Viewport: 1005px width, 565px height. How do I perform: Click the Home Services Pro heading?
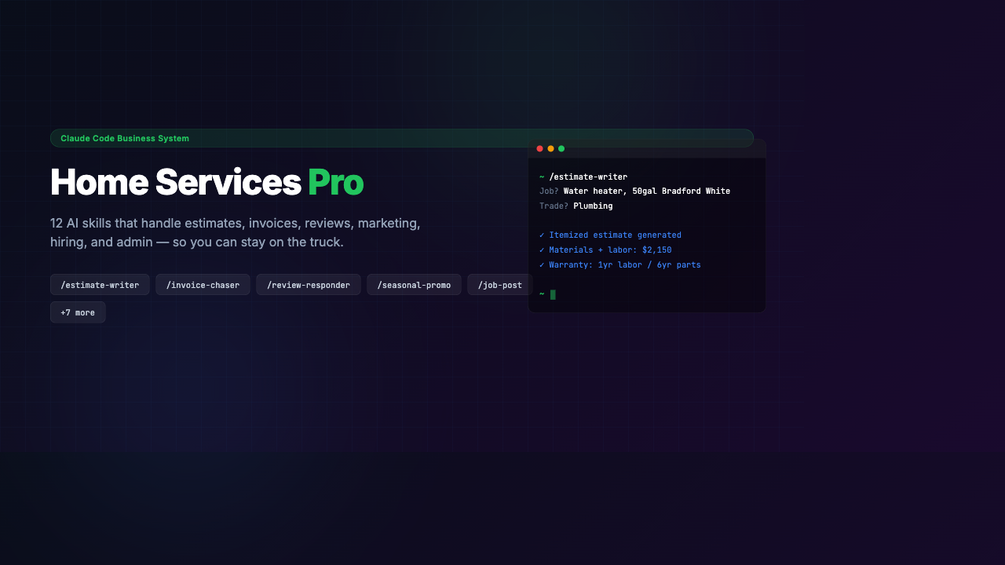pos(207,182)
